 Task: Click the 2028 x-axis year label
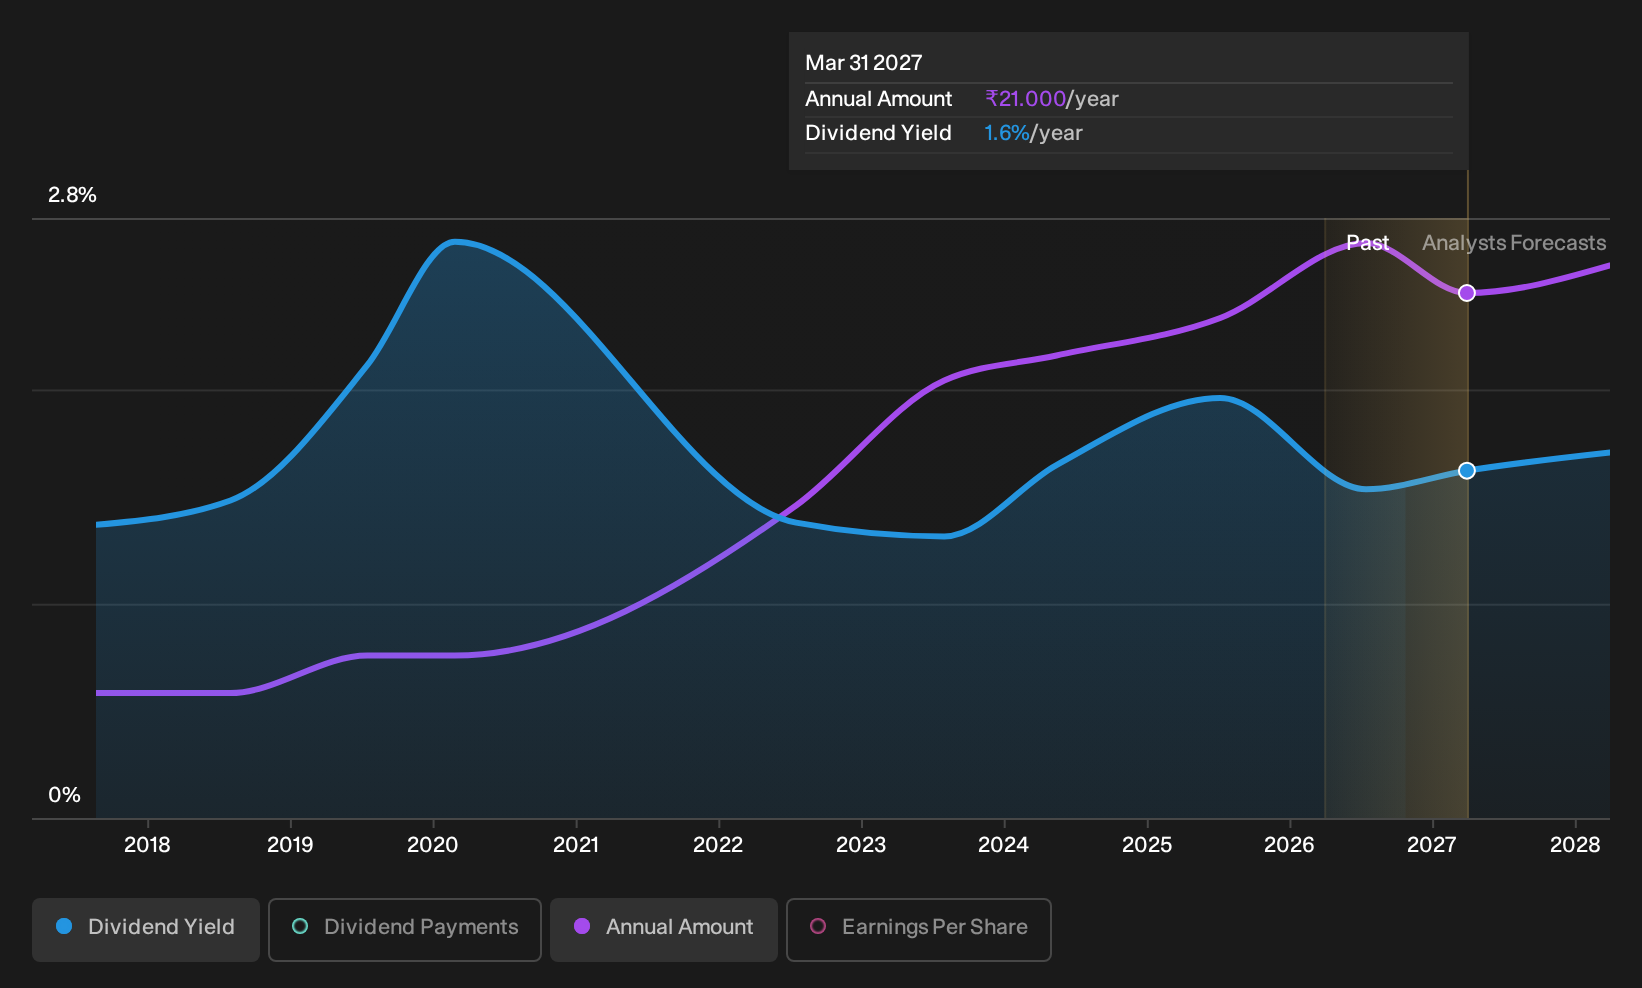(x=1575, y=845)
